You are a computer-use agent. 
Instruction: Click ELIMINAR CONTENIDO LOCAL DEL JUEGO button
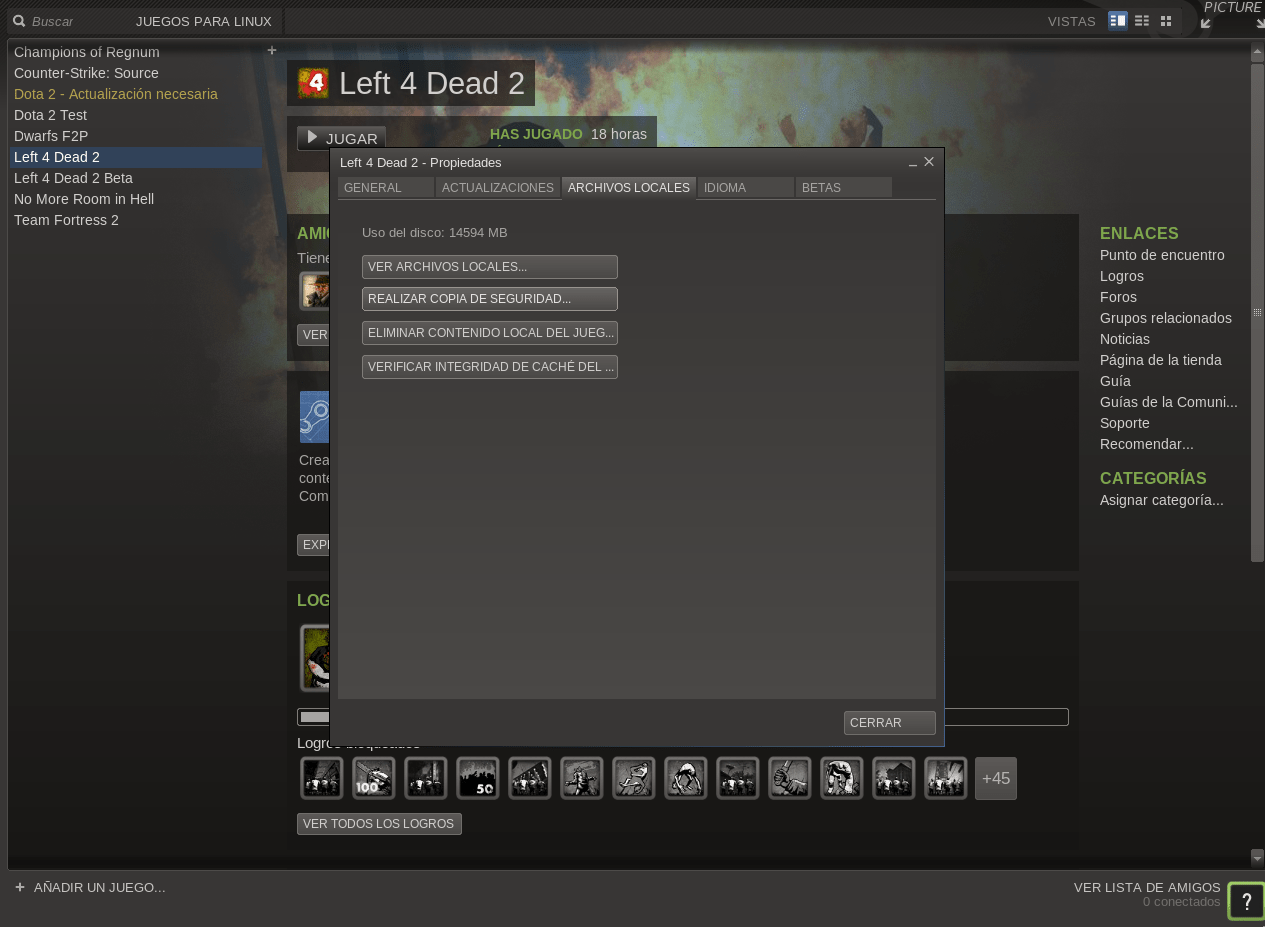490,333
